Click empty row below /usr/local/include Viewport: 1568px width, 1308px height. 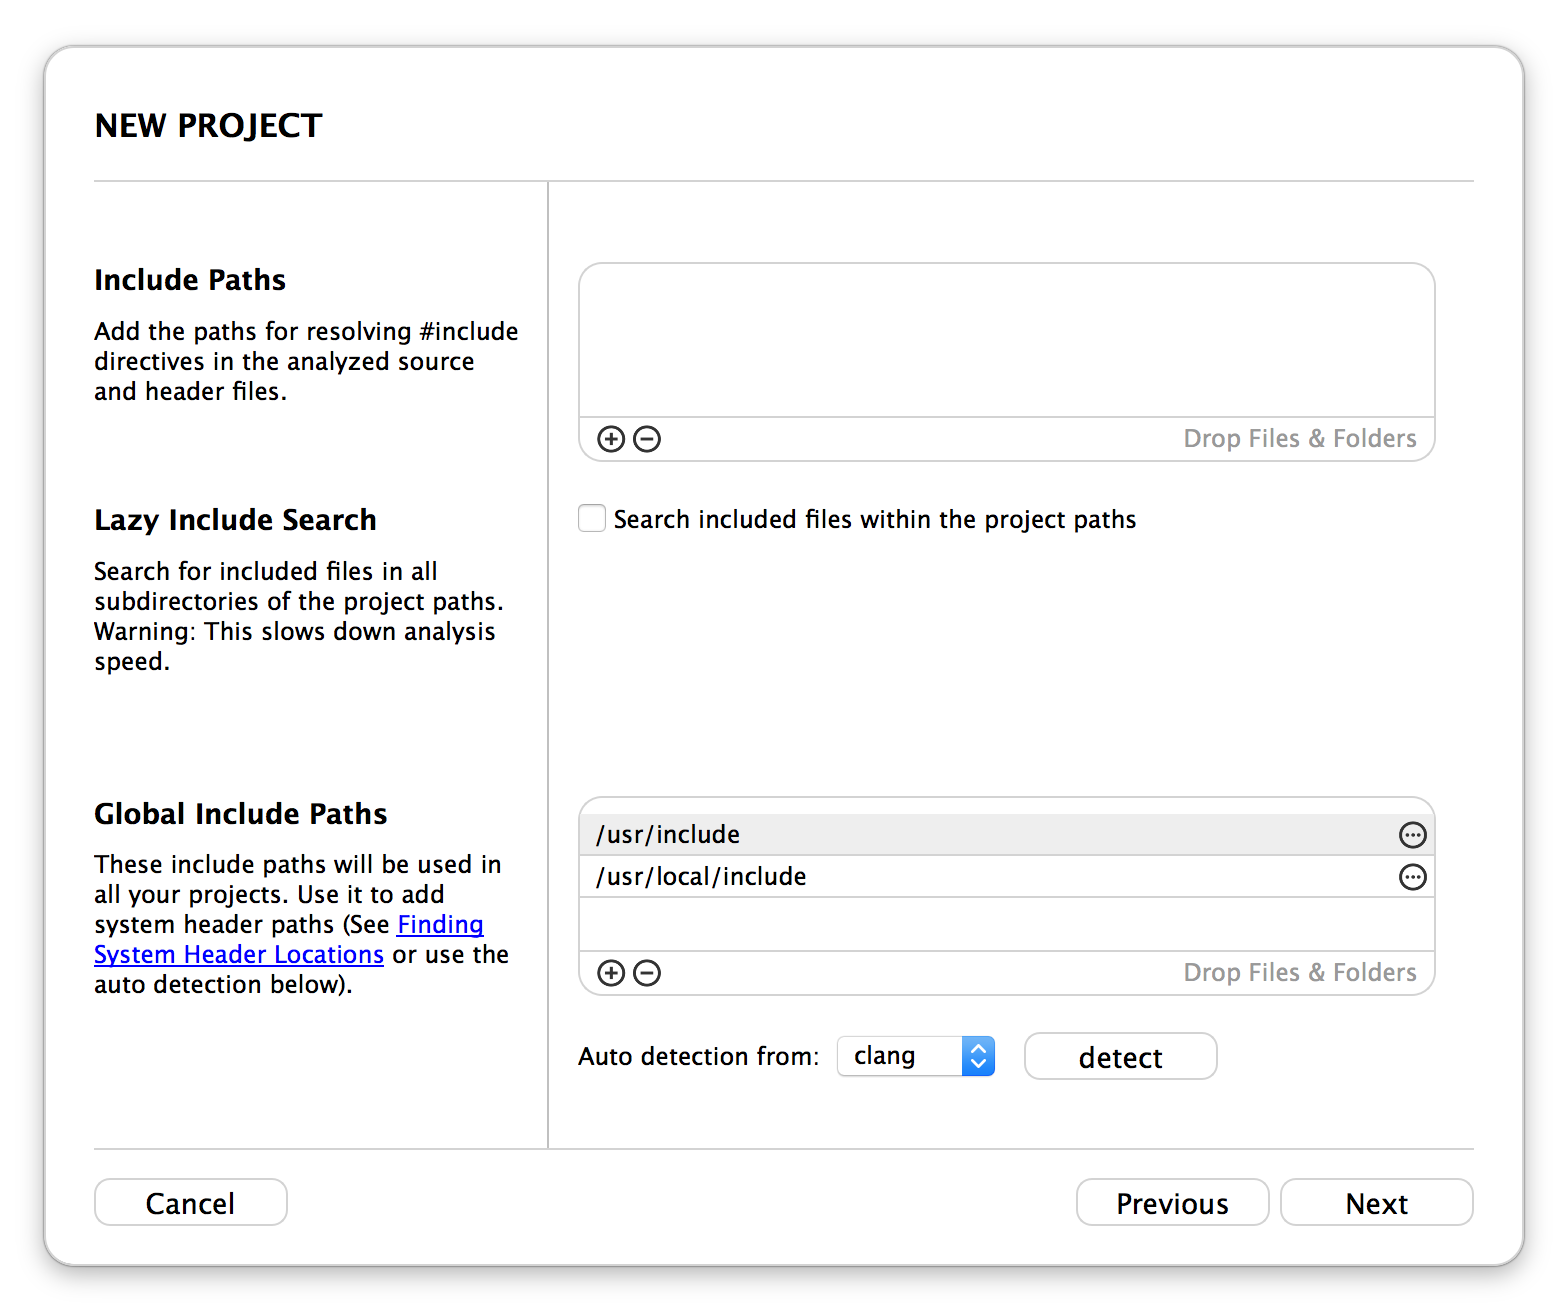(x=1007, y=924)
